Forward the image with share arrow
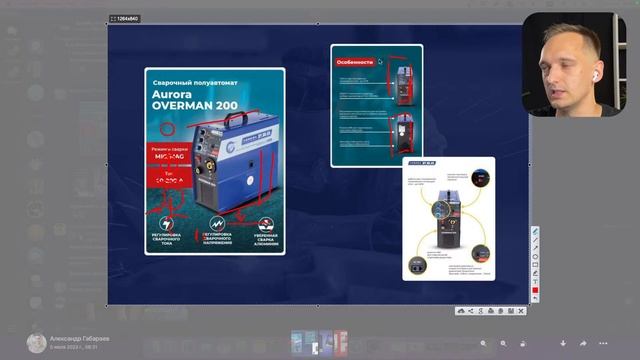 (x=583, y=344)
